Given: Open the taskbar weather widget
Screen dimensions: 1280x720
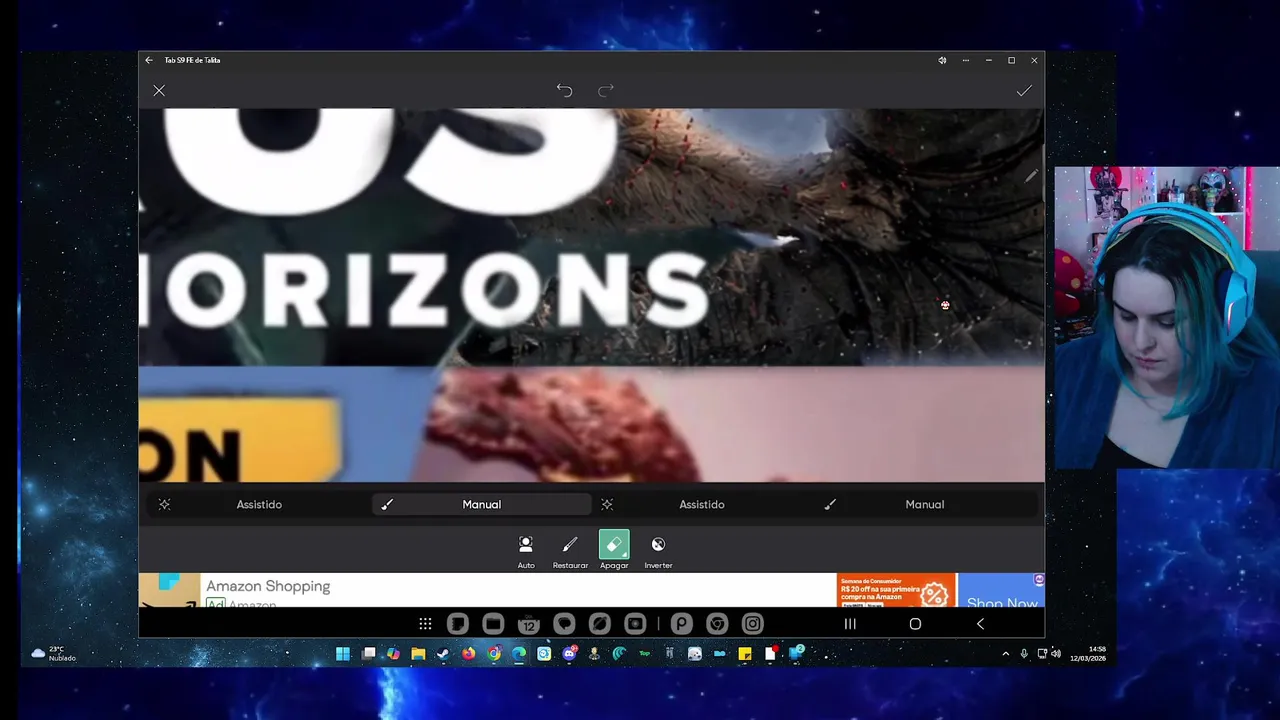Looking at the screenshot, I should pos(52,654).
